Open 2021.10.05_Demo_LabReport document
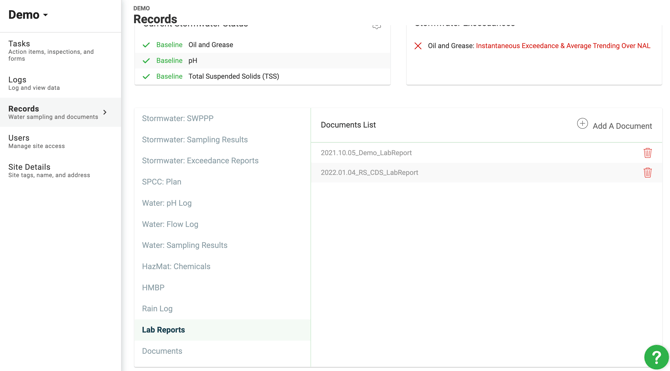 click(366, 153)
